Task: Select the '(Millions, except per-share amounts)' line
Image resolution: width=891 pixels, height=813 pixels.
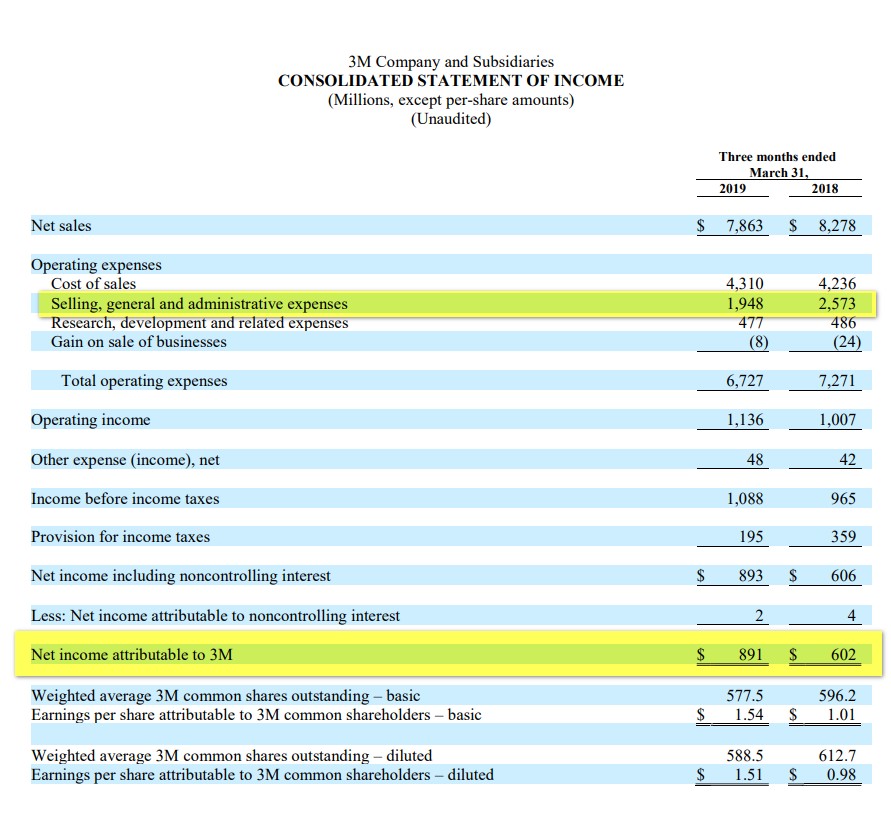Action: pyautogui.click(x=451, y=100)
